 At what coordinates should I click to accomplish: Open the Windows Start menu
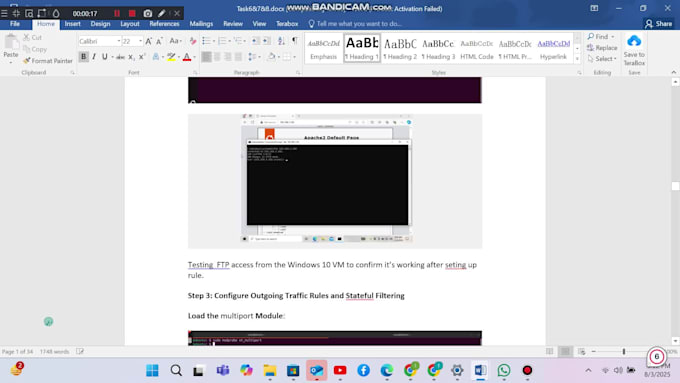152,370
